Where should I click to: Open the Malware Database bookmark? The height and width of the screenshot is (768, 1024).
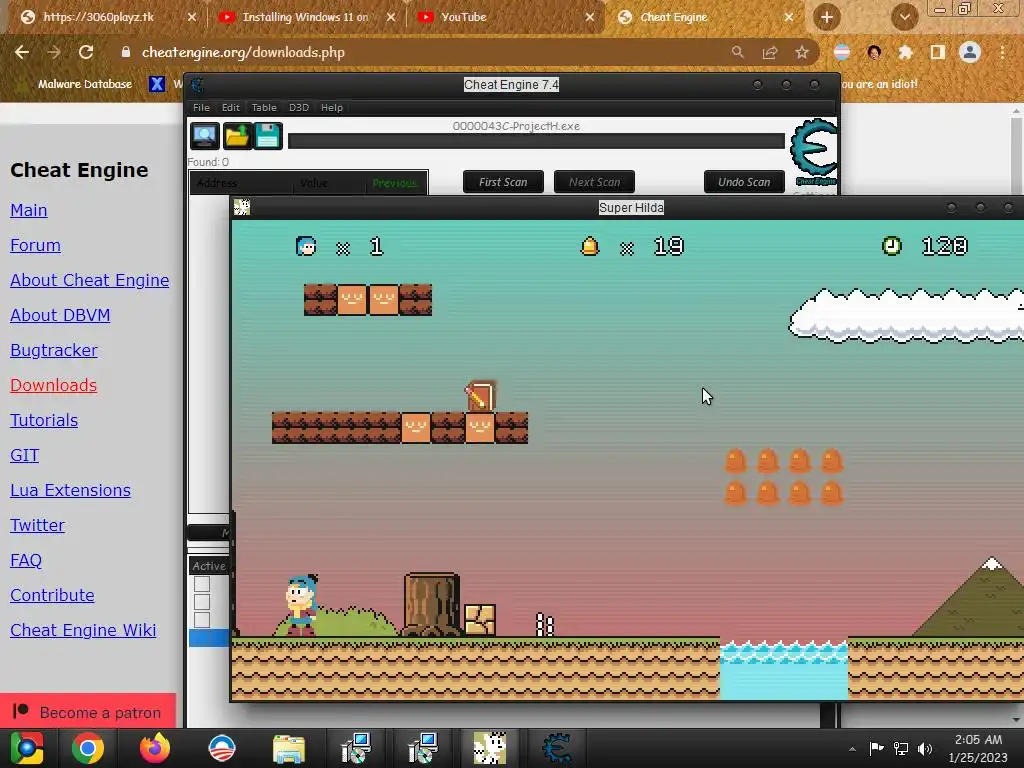tap(85, 84)
